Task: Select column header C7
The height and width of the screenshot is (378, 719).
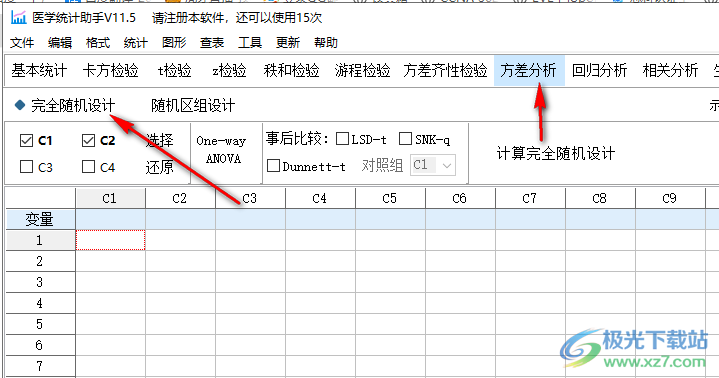Action: pyautogui.click(x=531, y=198)
